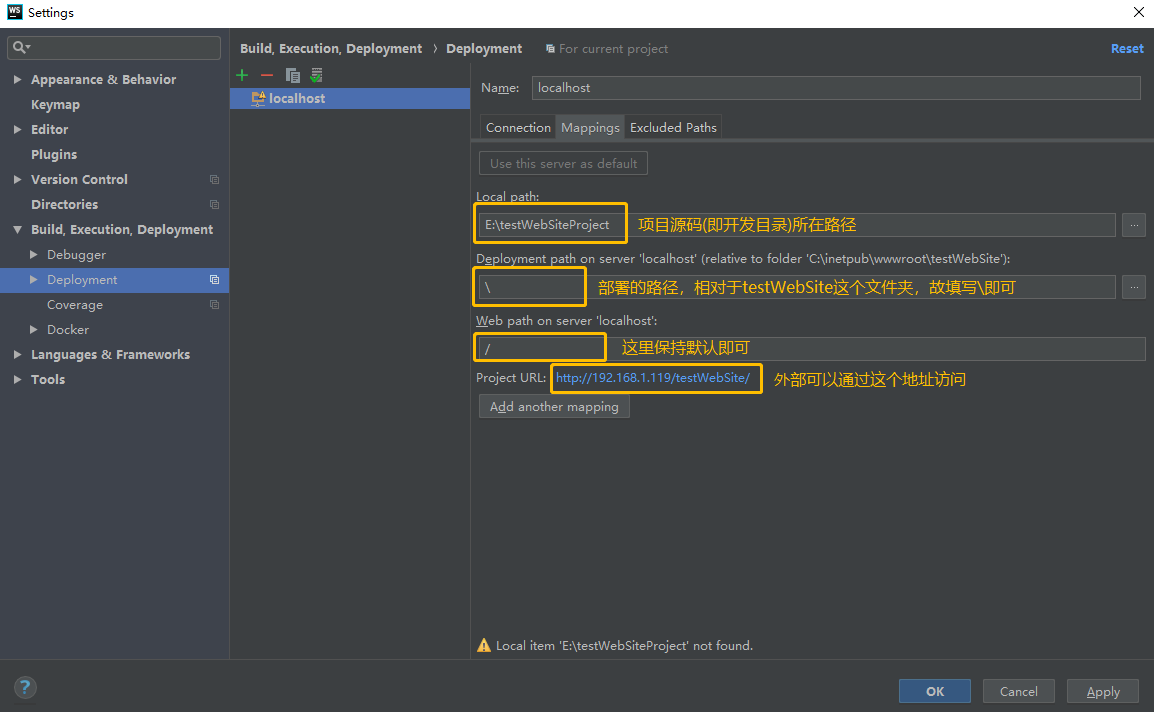Click the Apply button
1154x712 pixels.
coord(1103,691)
